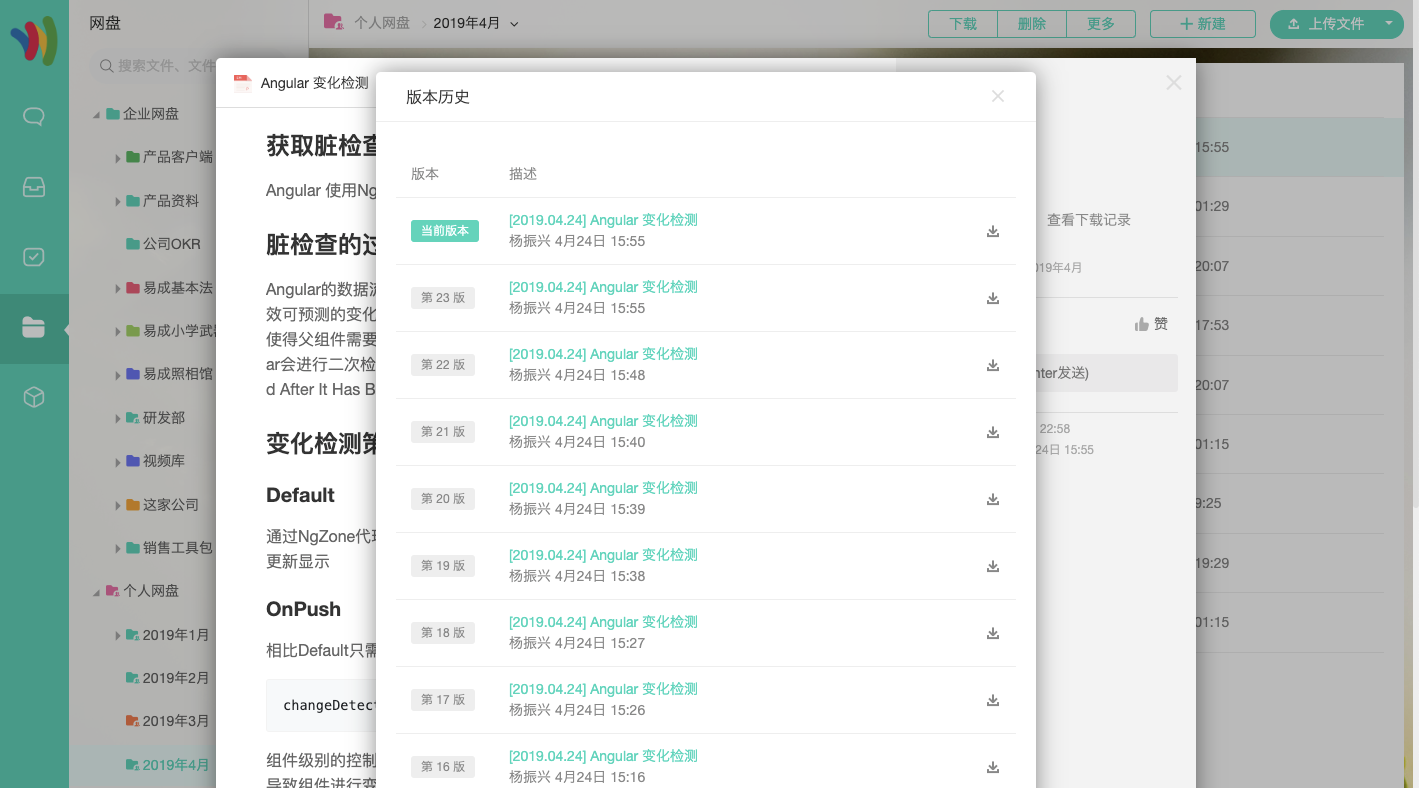Open the network drive folder icon in sidebar
This screenshot has height=788, width=1419.
tap(34, 327)
